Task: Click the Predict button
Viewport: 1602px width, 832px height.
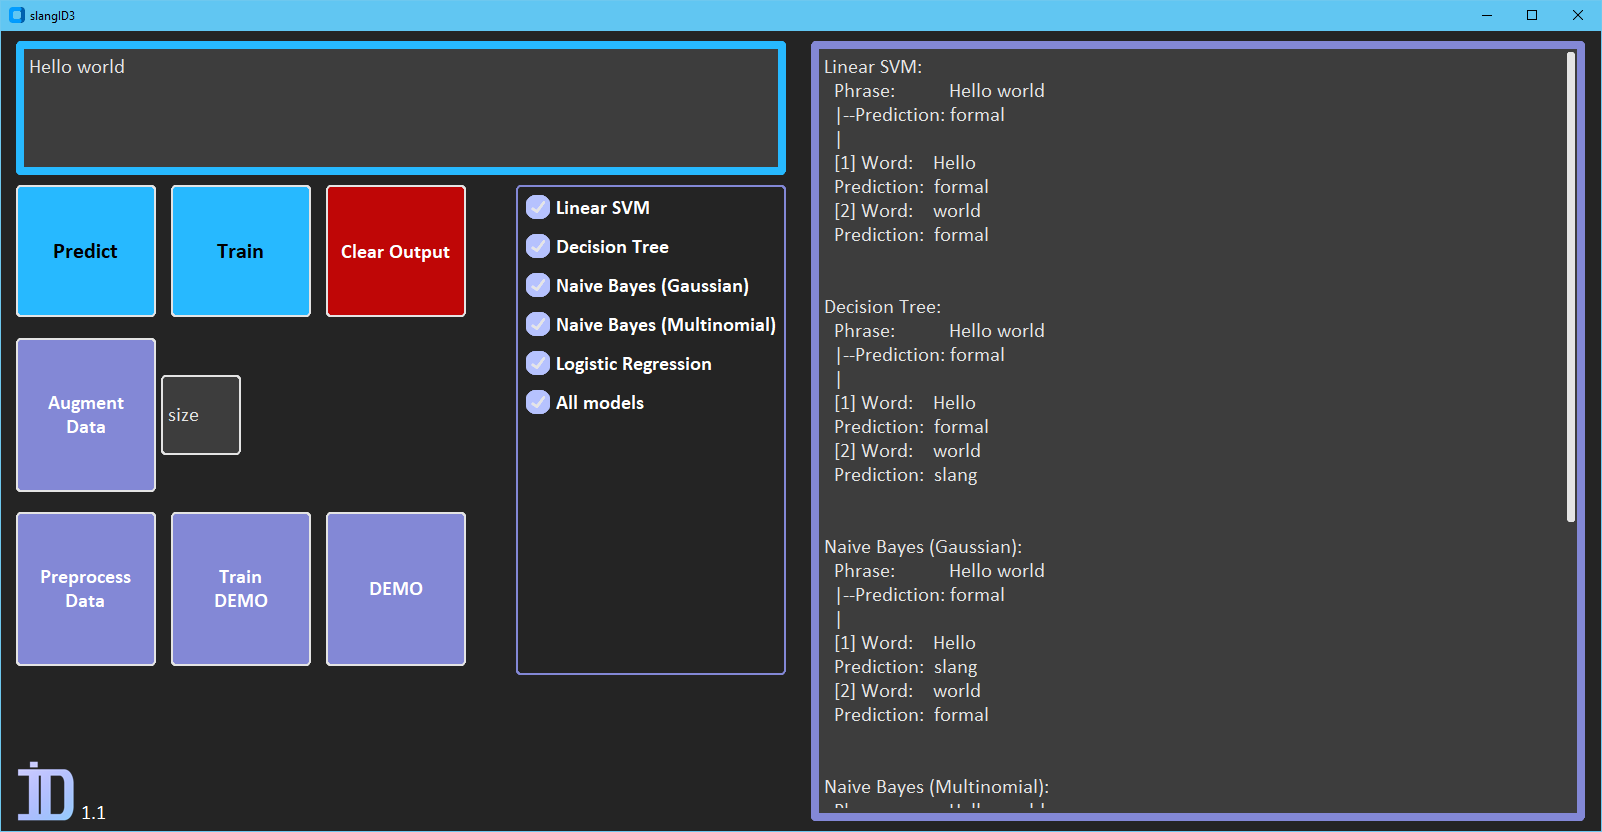Action: [x=86, y=251]
